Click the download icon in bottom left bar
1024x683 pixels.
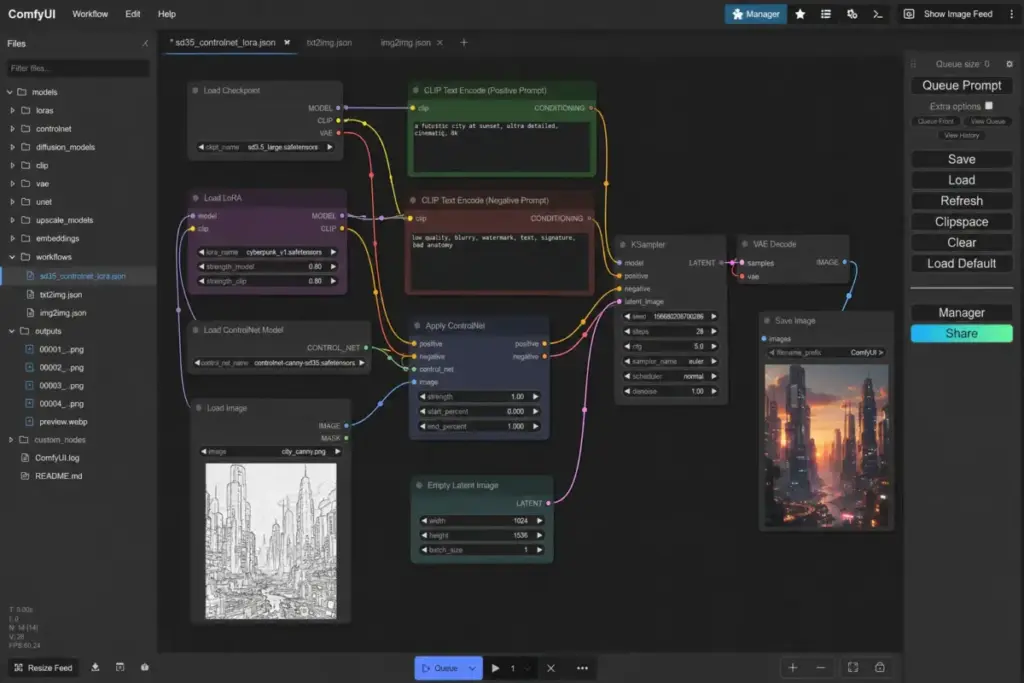95,667
